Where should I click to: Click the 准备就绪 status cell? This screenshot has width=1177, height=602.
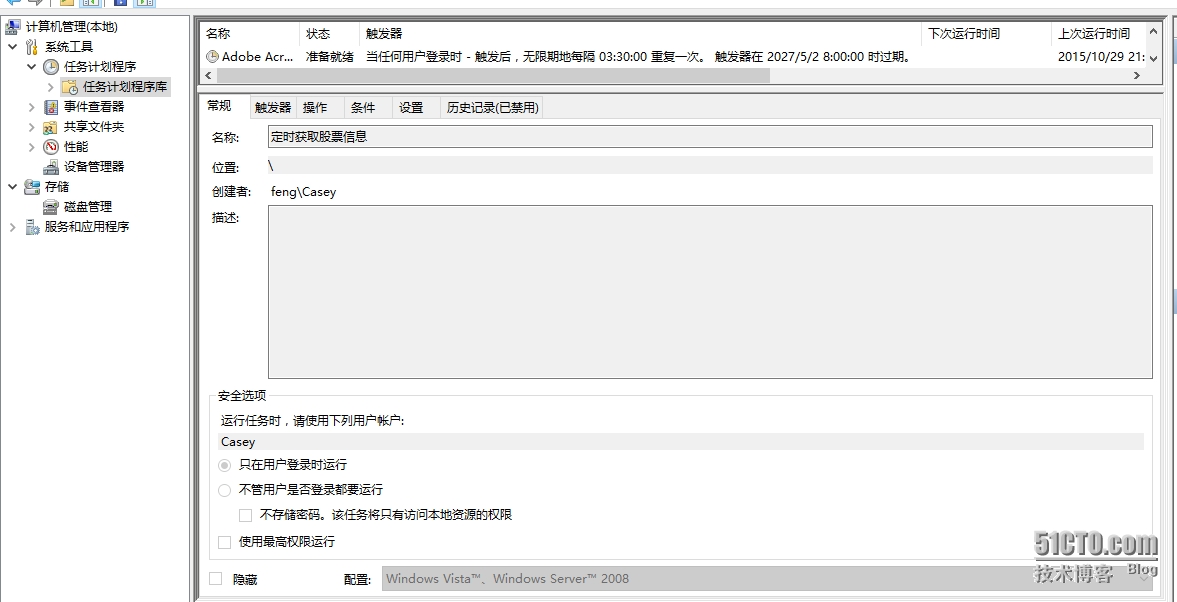(x=330, y=56)
